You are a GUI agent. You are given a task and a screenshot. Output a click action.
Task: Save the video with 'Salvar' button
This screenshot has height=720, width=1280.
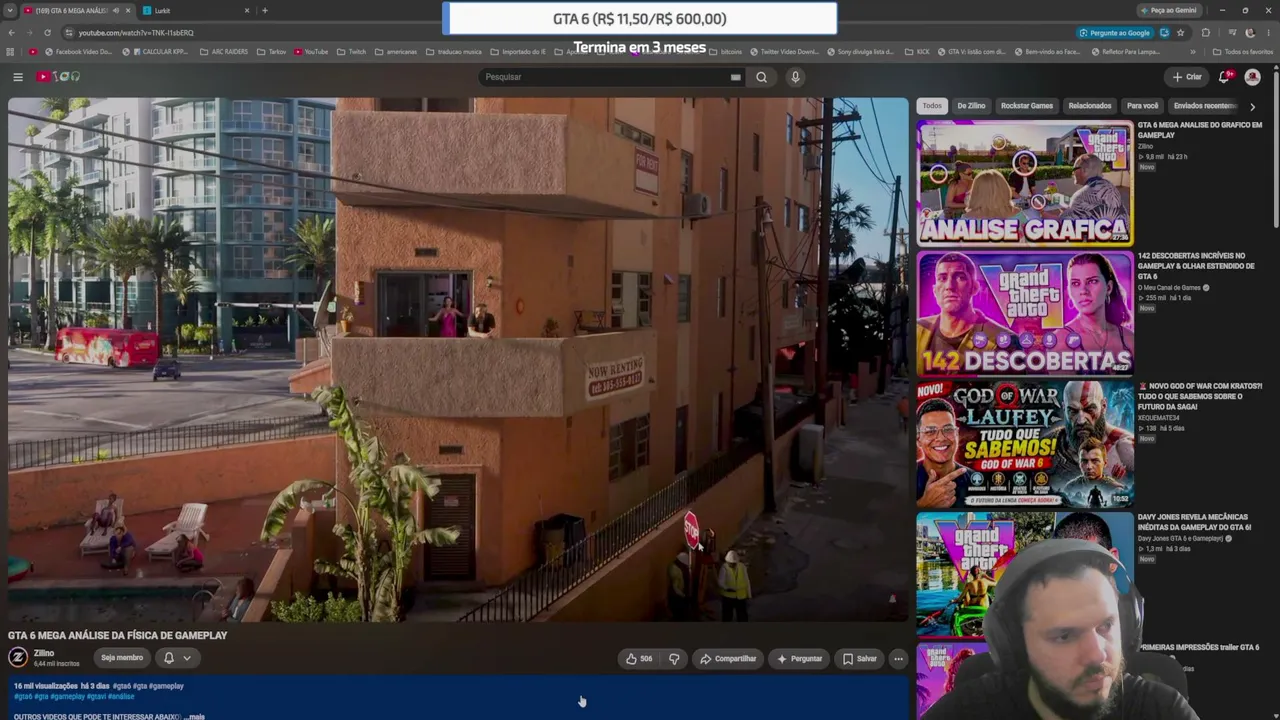click(x=860, y=659)
